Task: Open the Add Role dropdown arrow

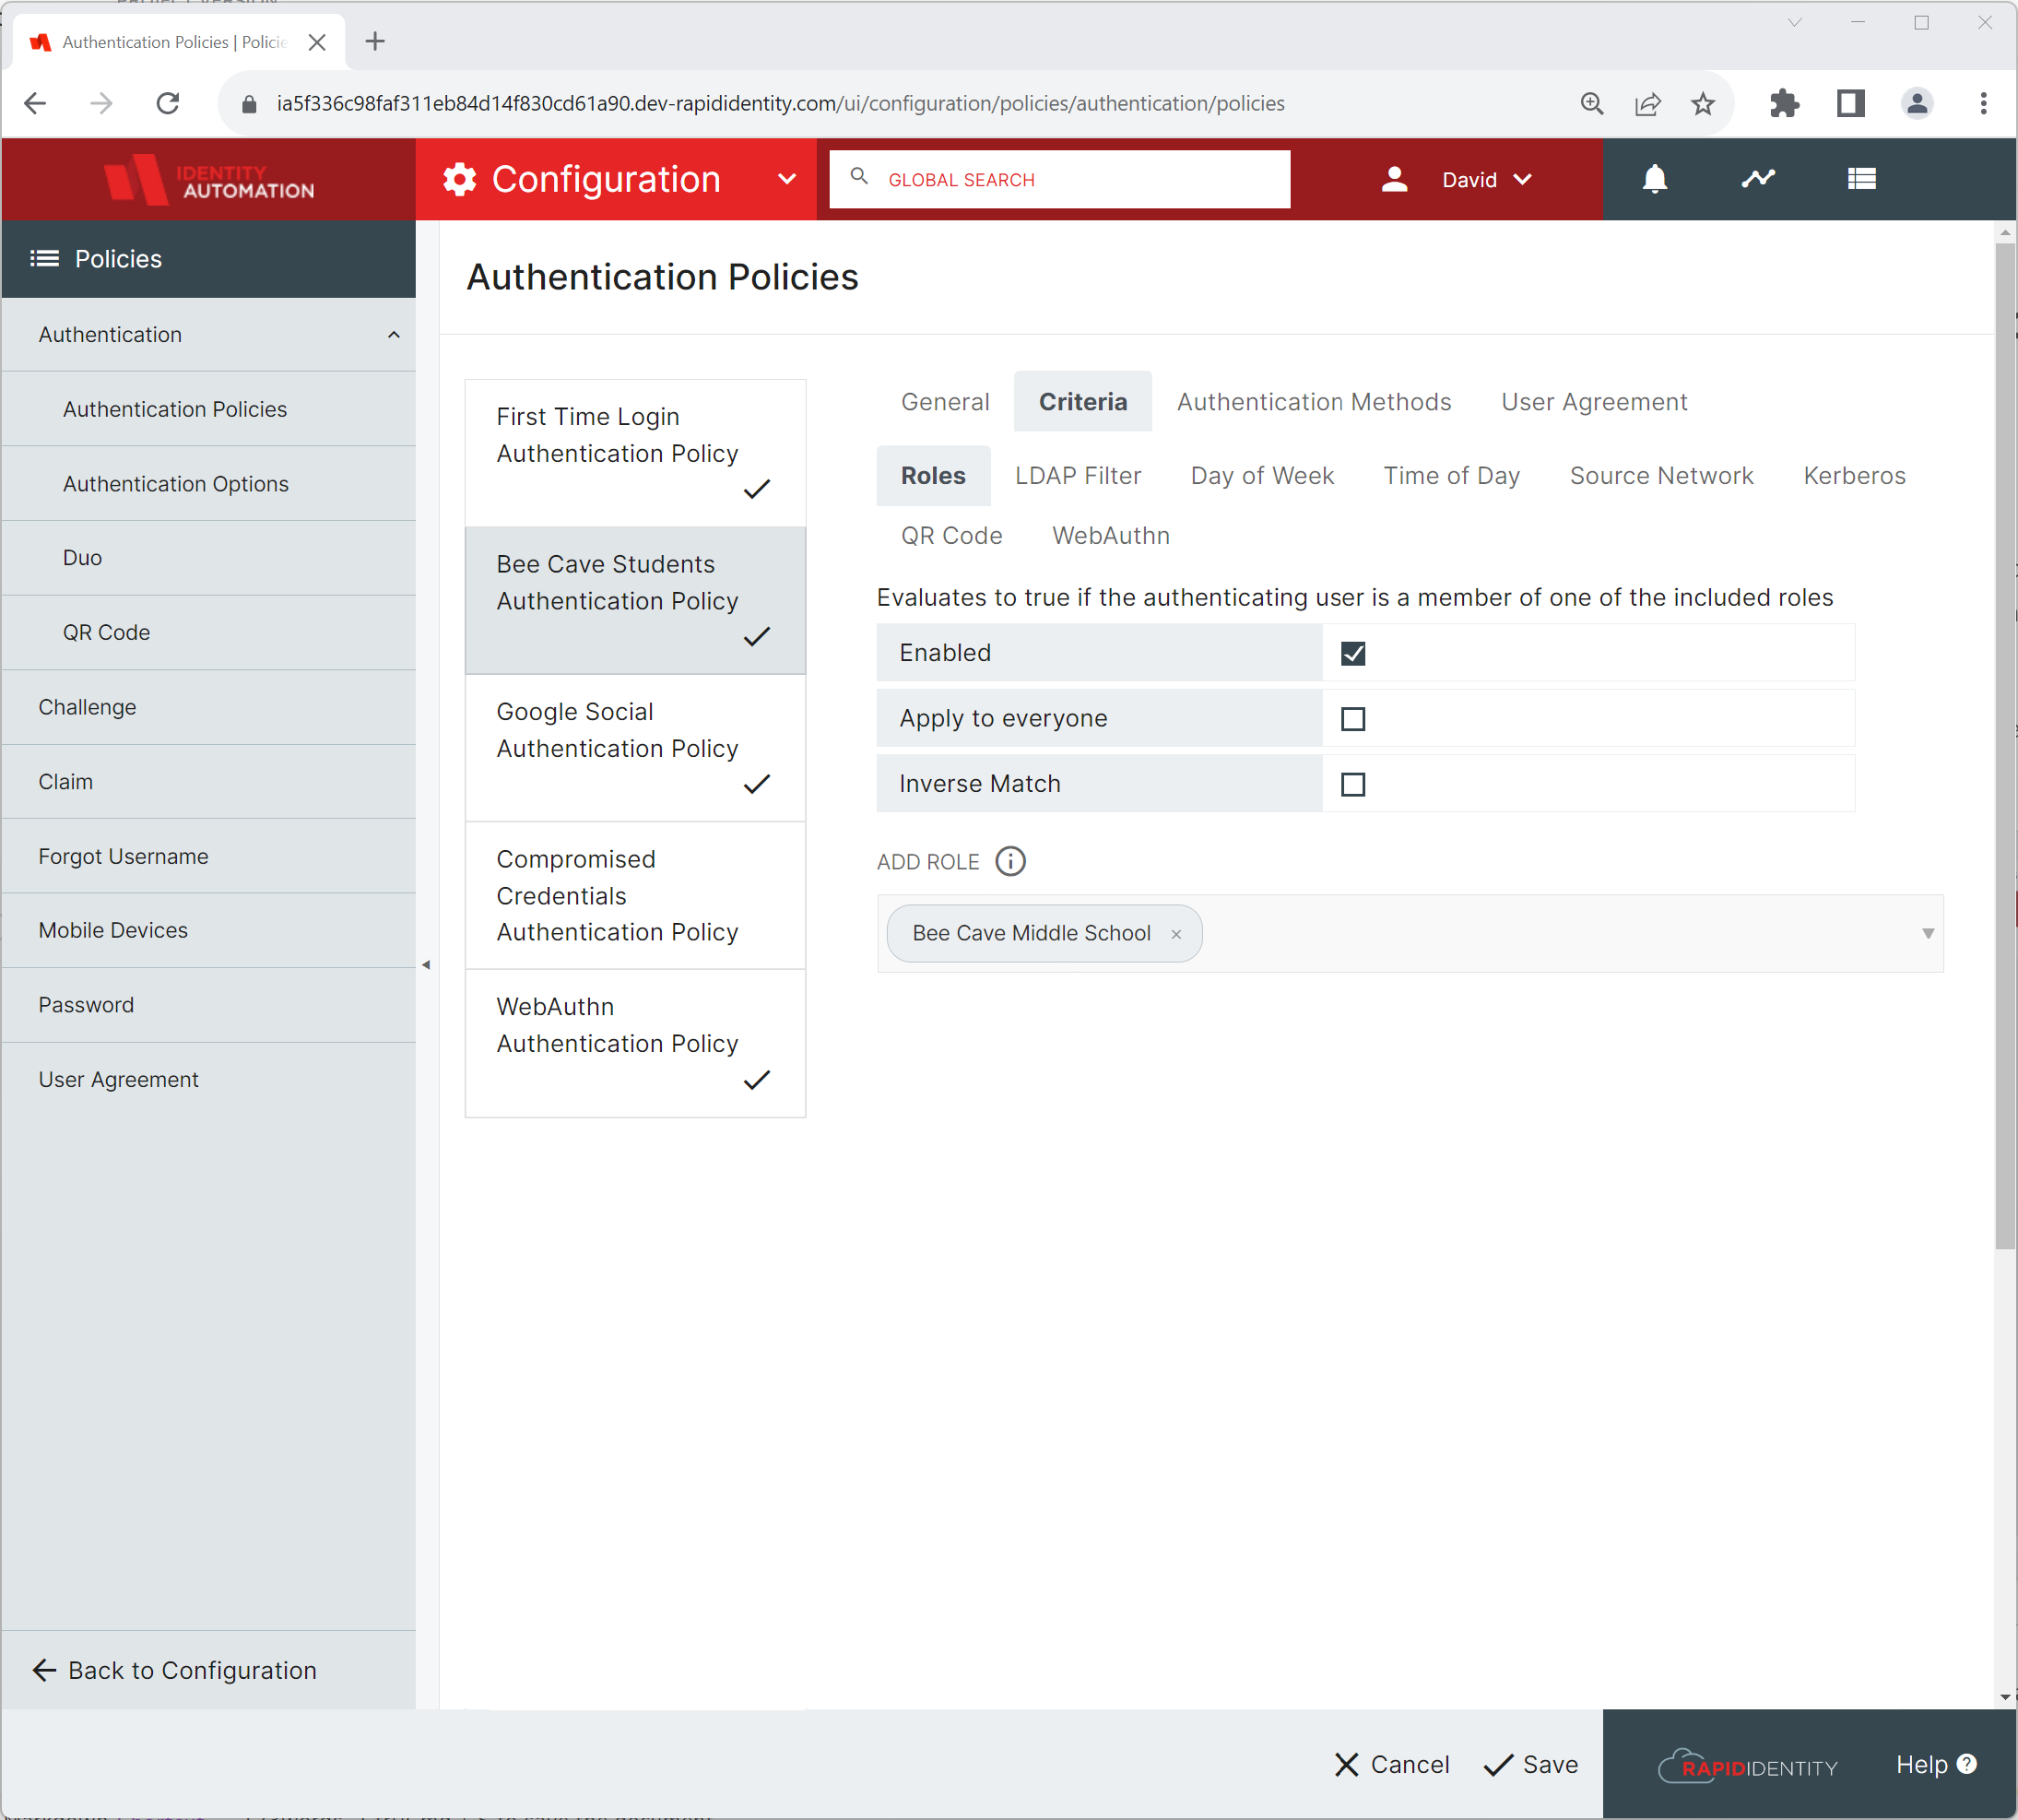Action: click(1928, 934)
